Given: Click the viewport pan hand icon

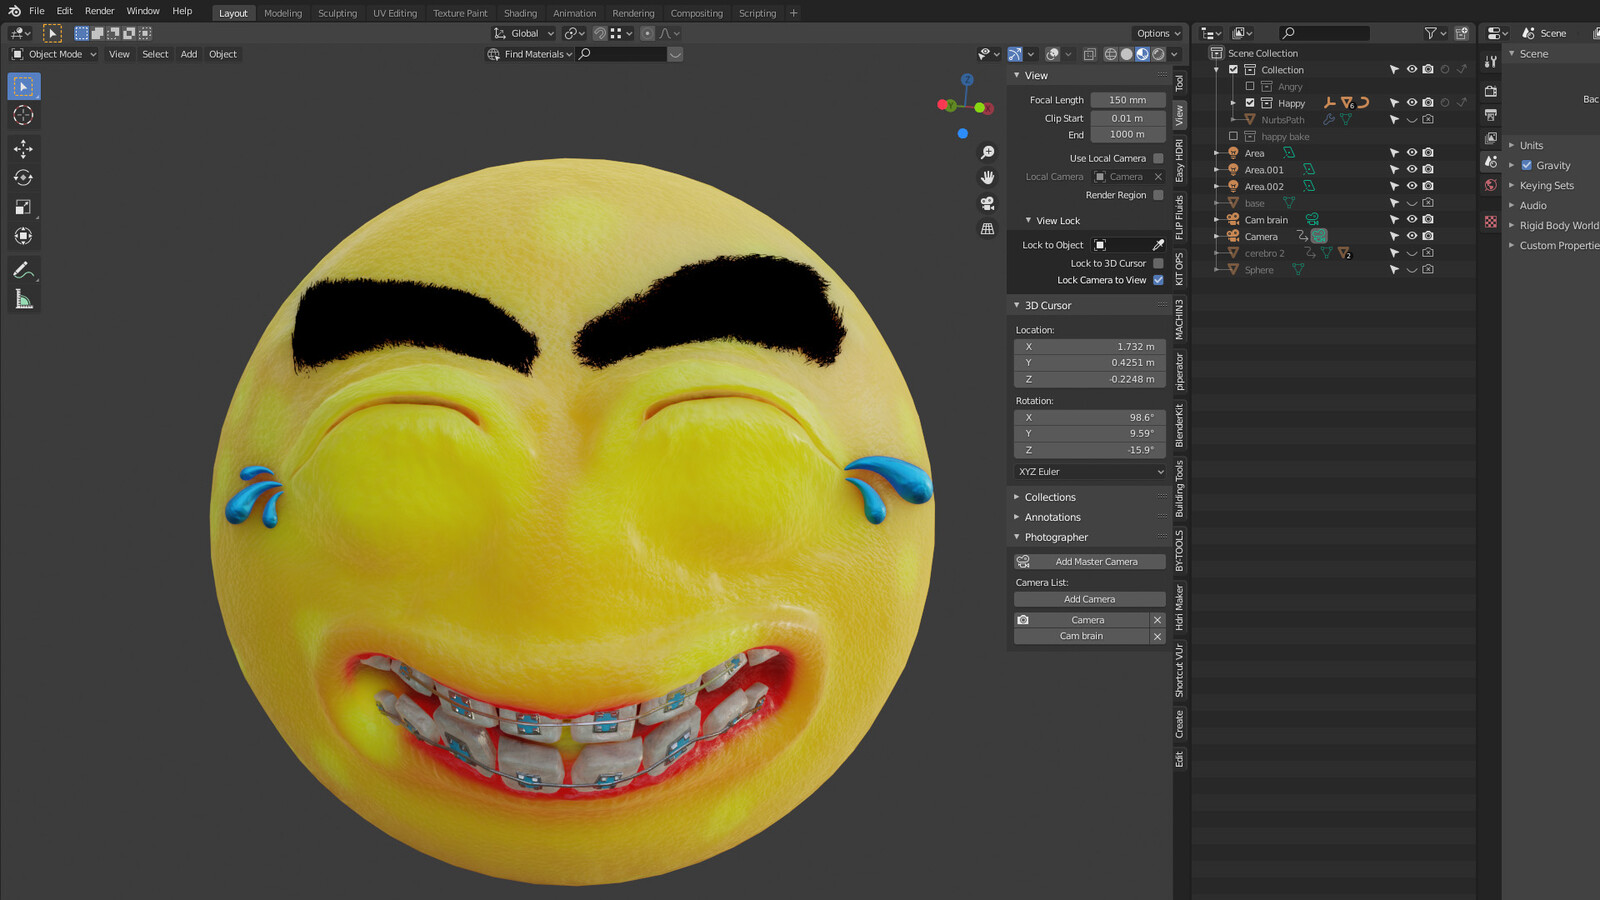Looking at the screenshot, I should pos(987,177).
